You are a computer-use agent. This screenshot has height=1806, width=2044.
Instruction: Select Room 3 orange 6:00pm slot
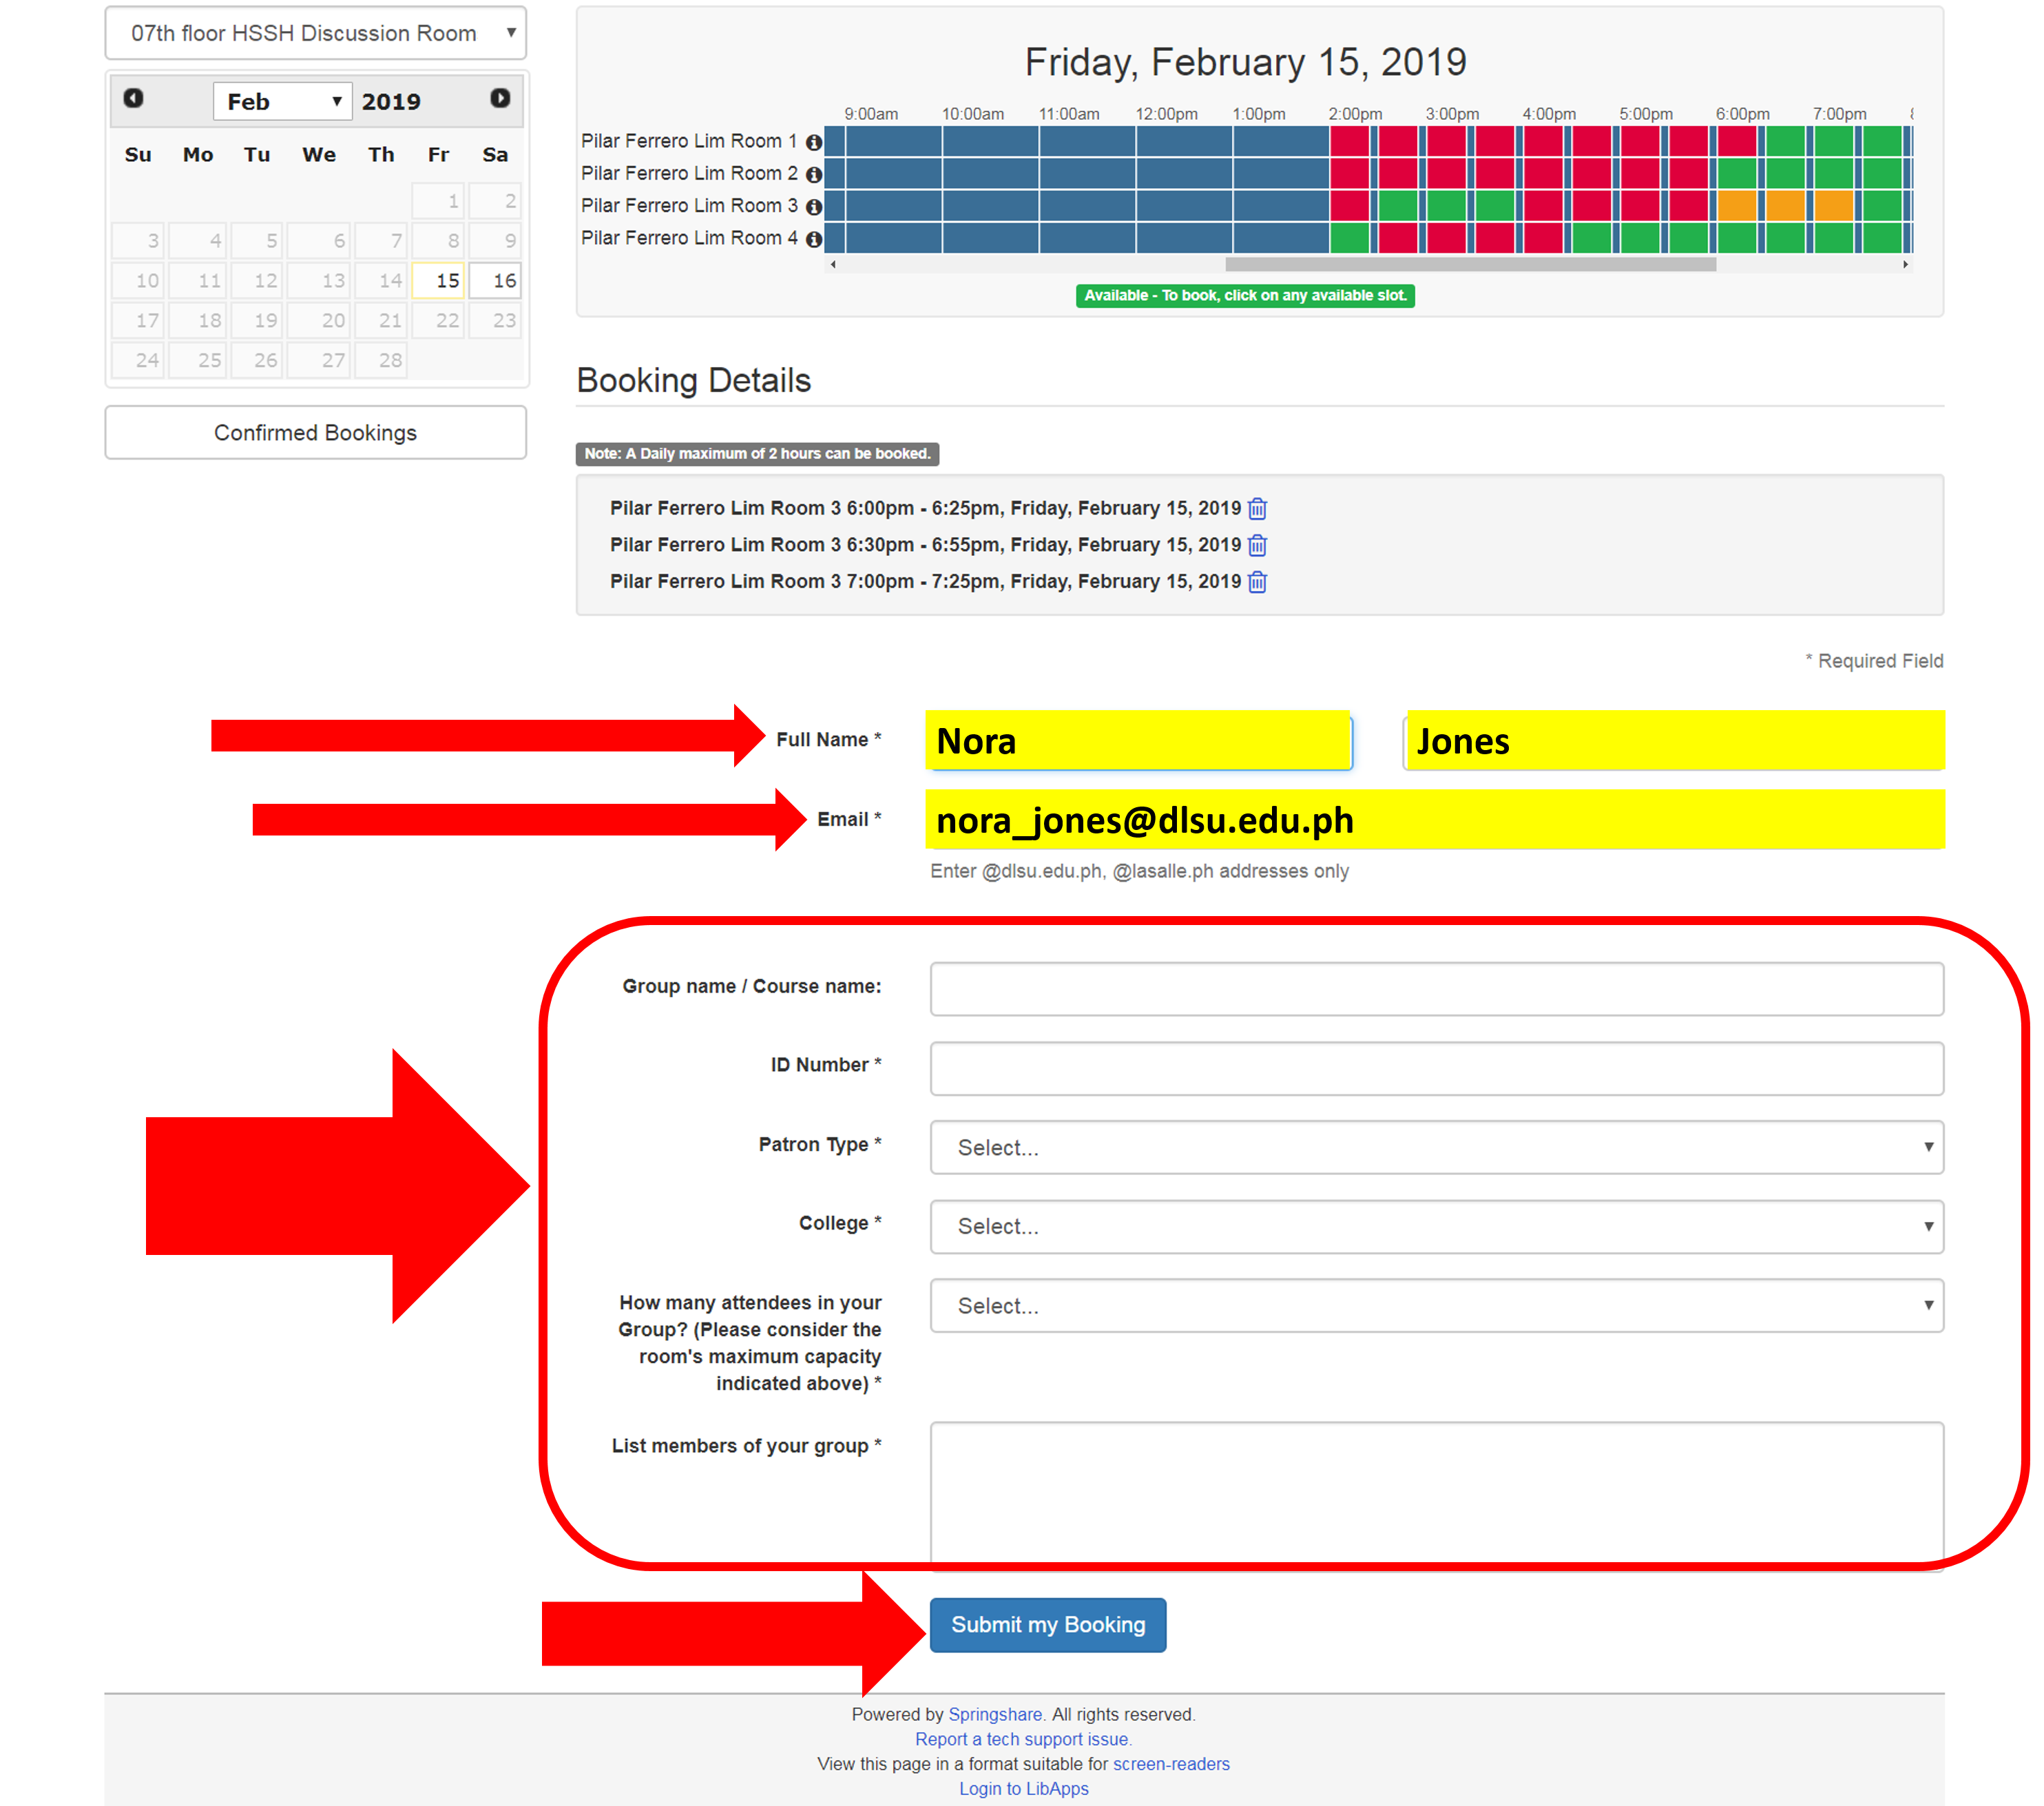tap(1737, 206)
